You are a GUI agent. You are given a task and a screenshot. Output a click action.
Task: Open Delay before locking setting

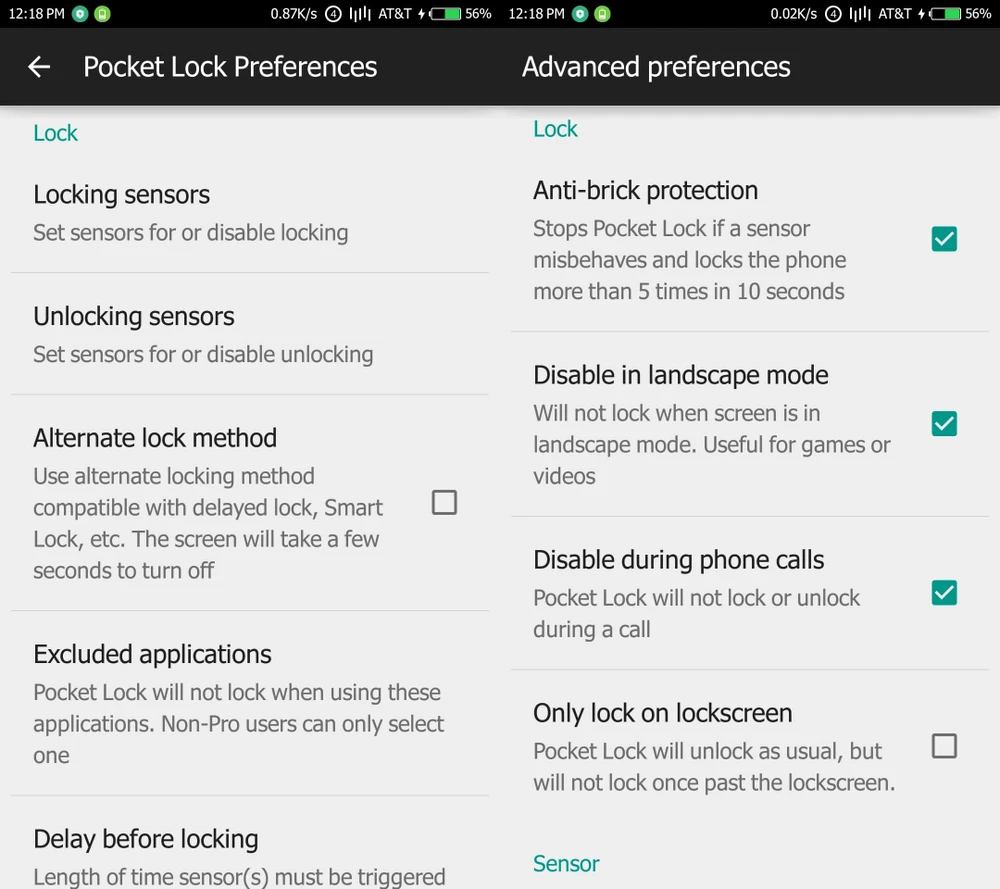(239, 857)
